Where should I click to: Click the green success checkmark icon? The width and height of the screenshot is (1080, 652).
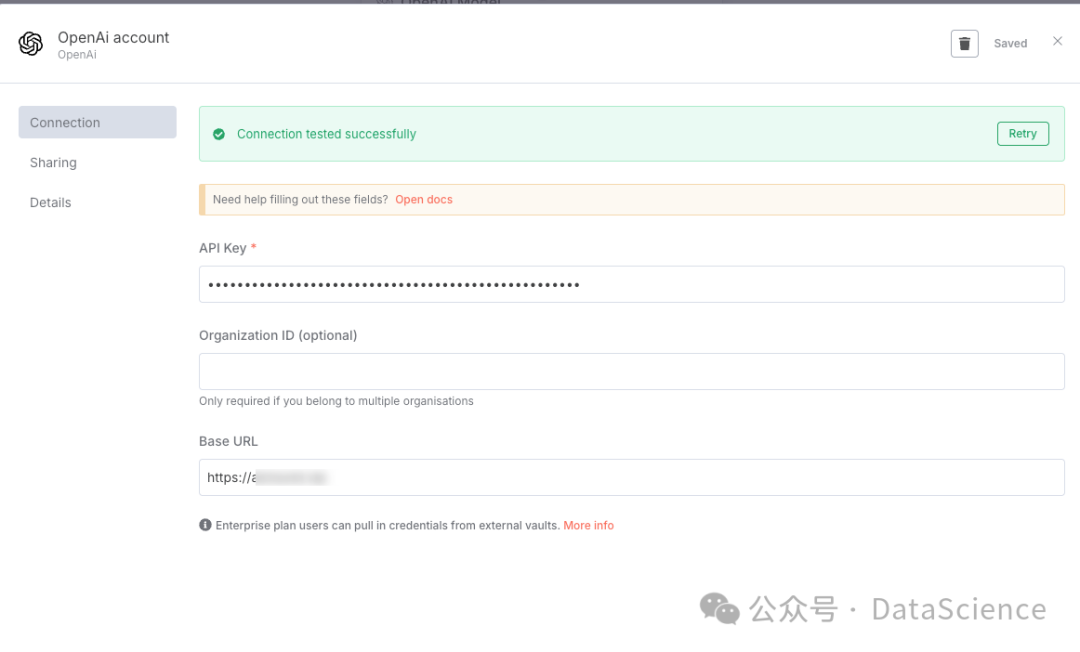click(219, 134)
